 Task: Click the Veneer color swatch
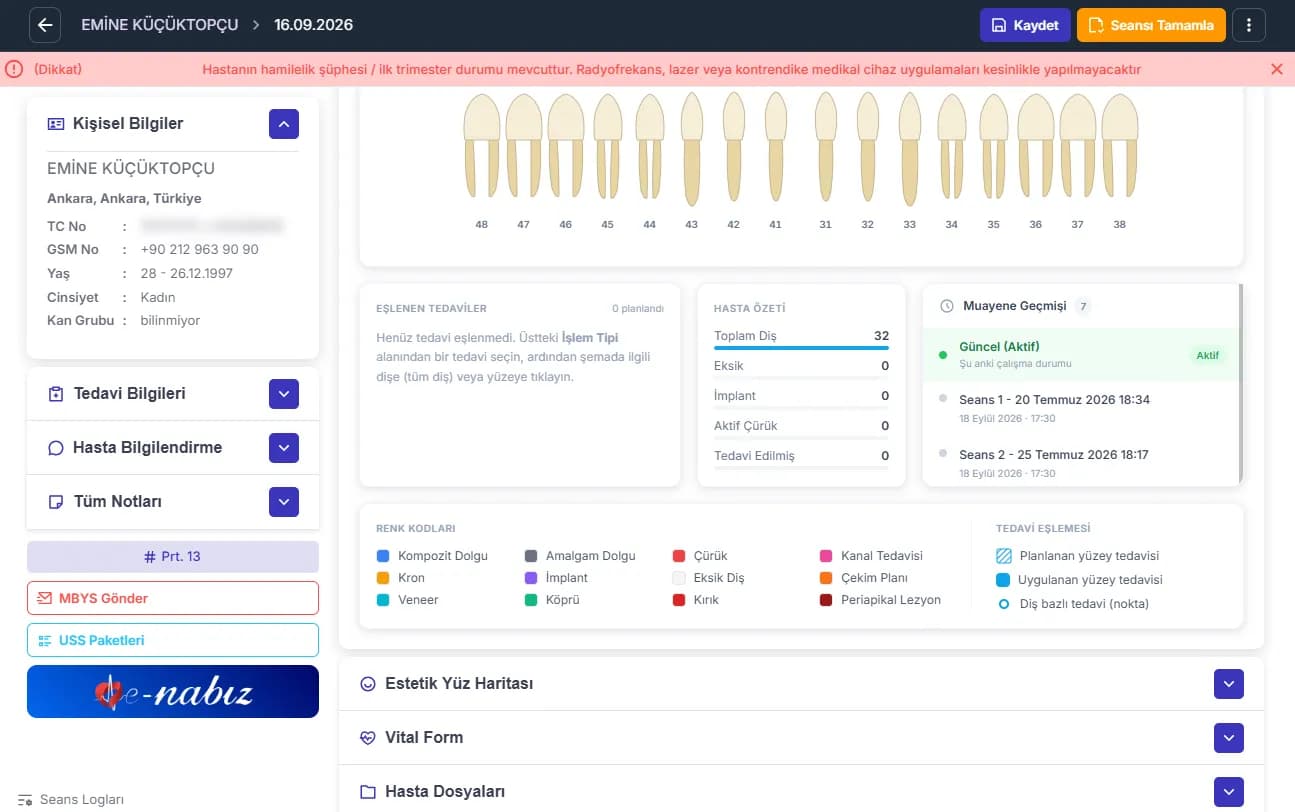(383, 600)
